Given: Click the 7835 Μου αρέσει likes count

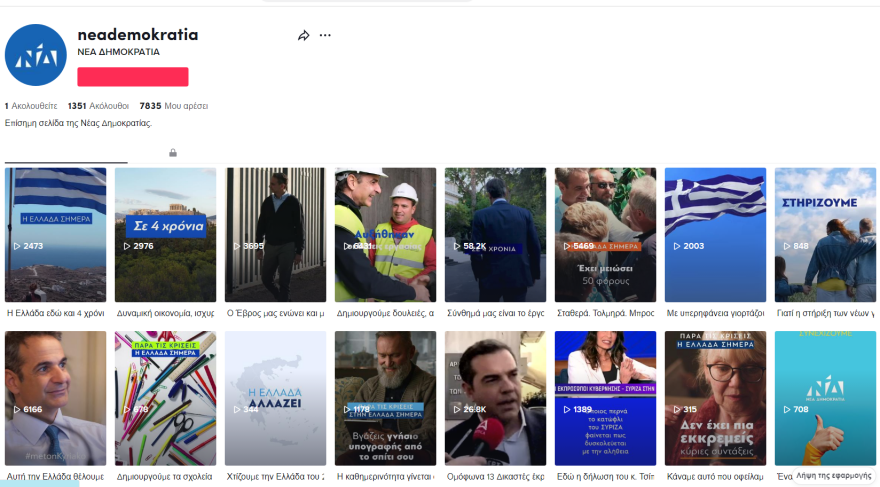Looking at the screenshot, I should click(173, 105).
